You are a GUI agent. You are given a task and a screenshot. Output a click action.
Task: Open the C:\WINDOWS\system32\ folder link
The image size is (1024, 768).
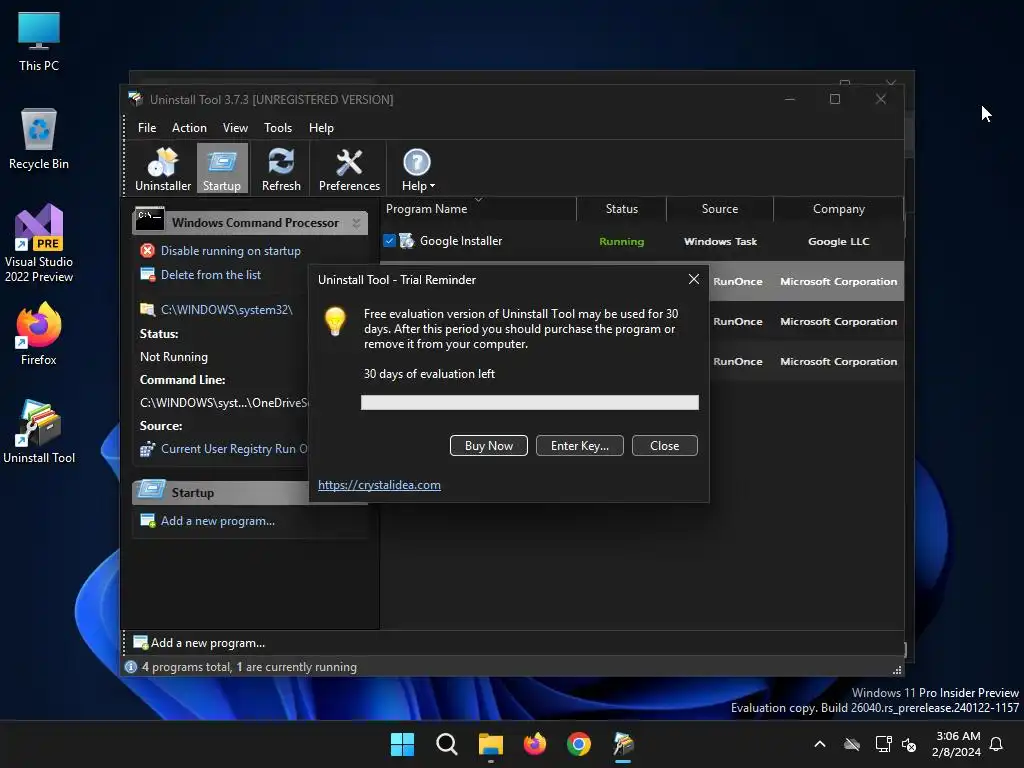227,310
